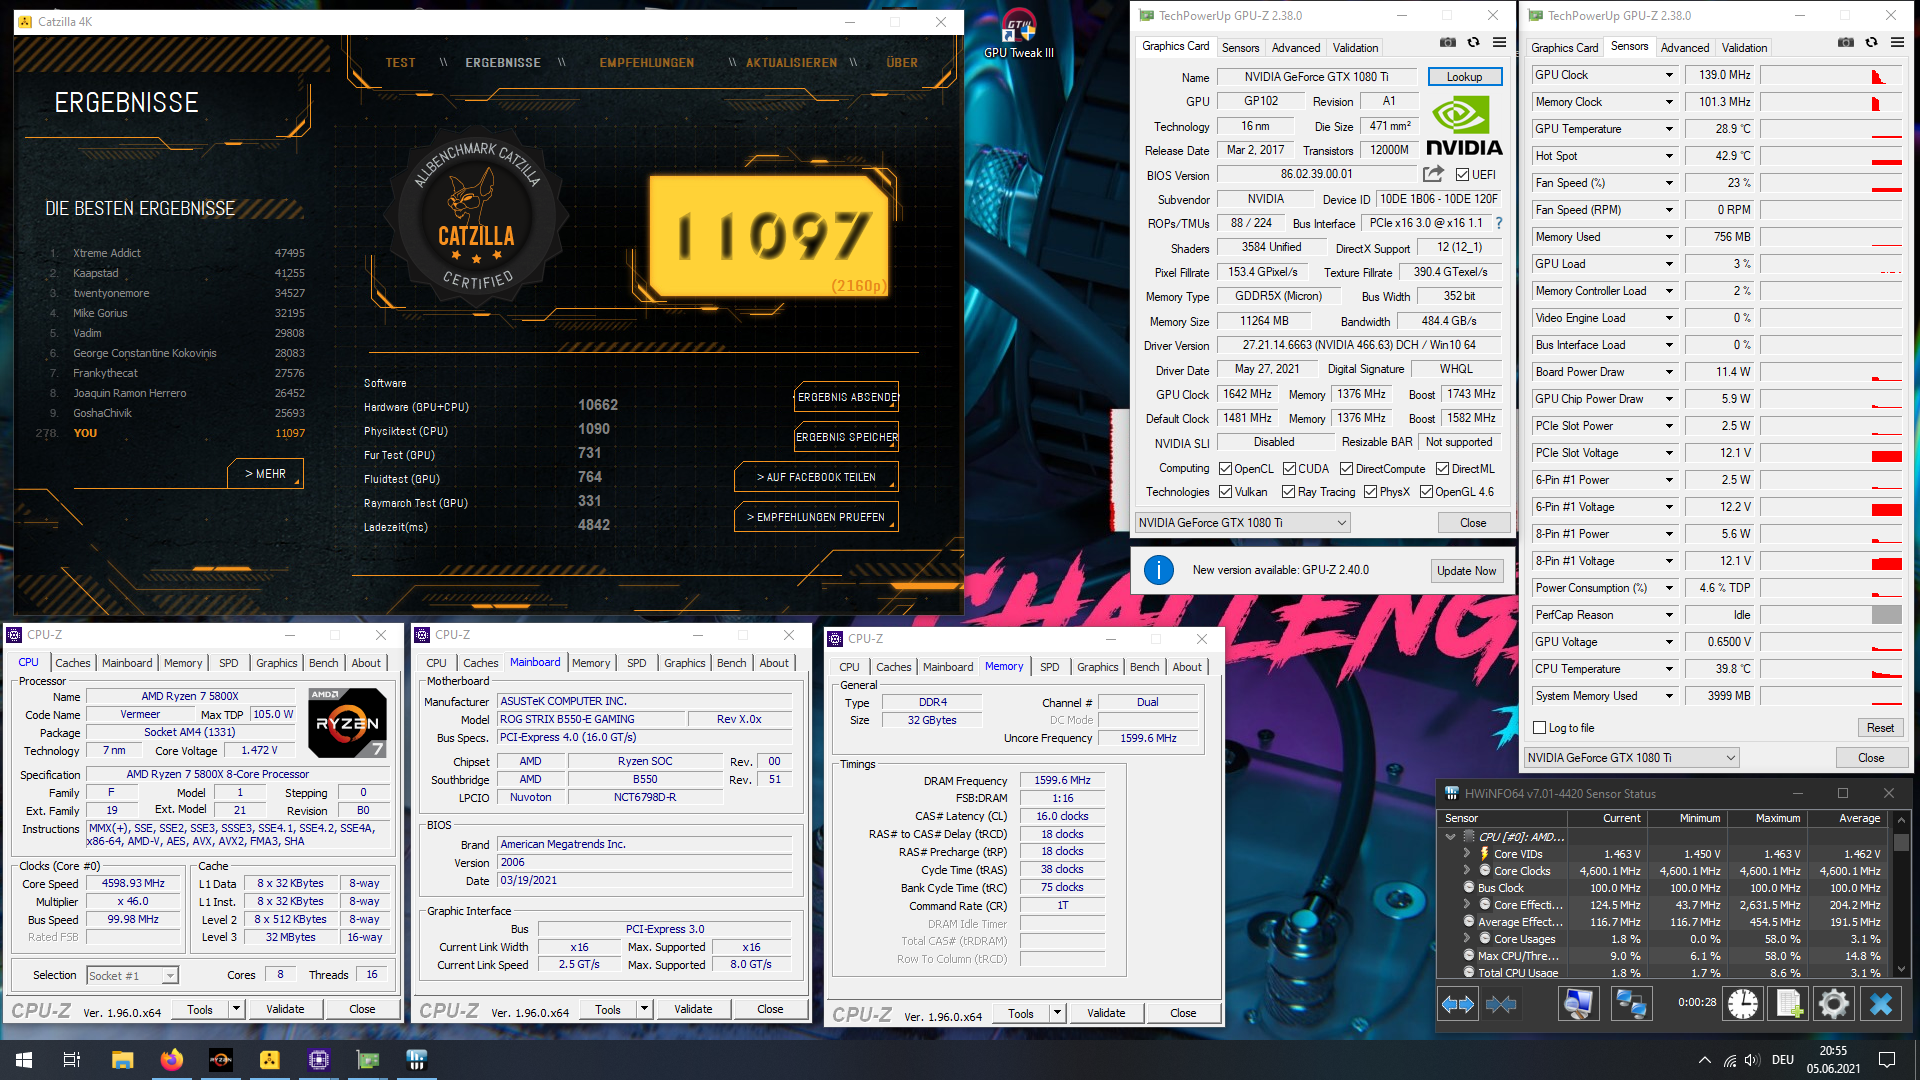Click HWiNFO scroll down arrow

point(1901,969)
